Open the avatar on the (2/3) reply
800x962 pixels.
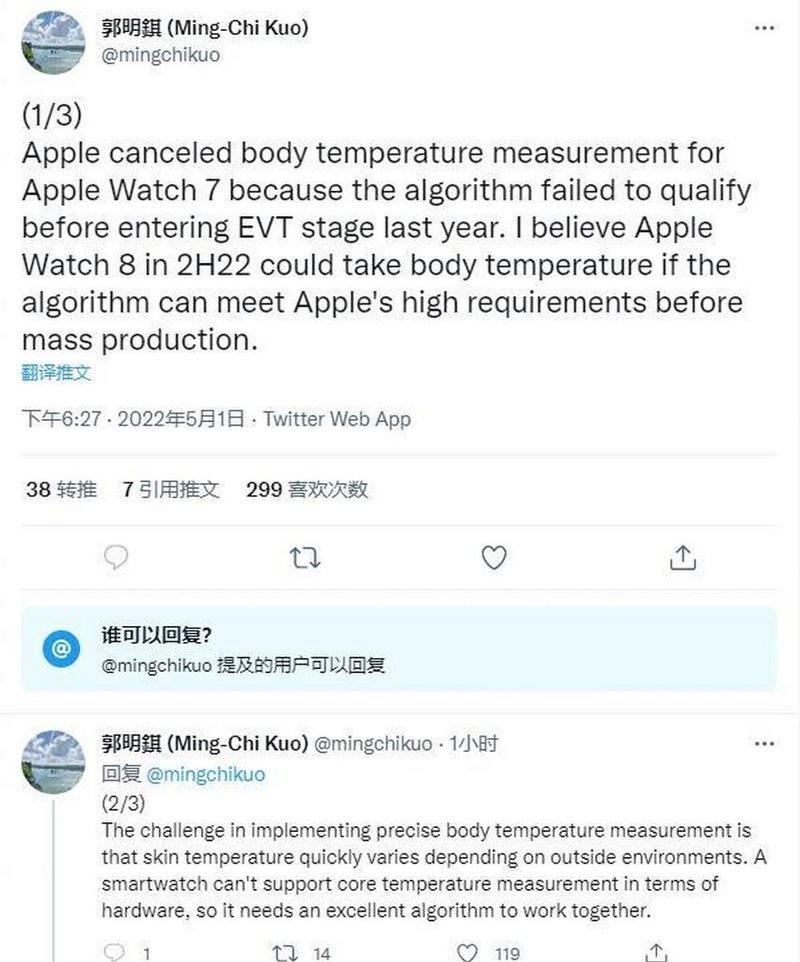pyautogui.click(x=54, y=761)
